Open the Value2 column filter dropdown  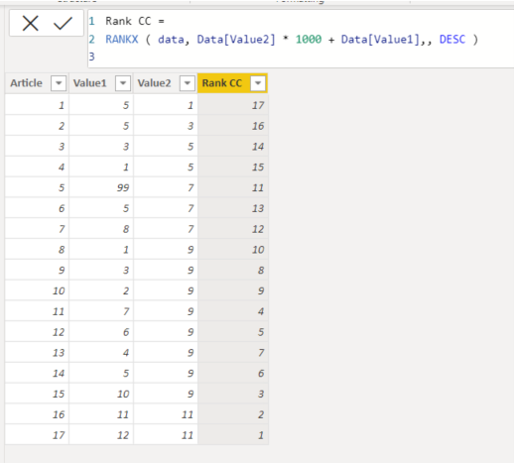(x=187, y=83)
